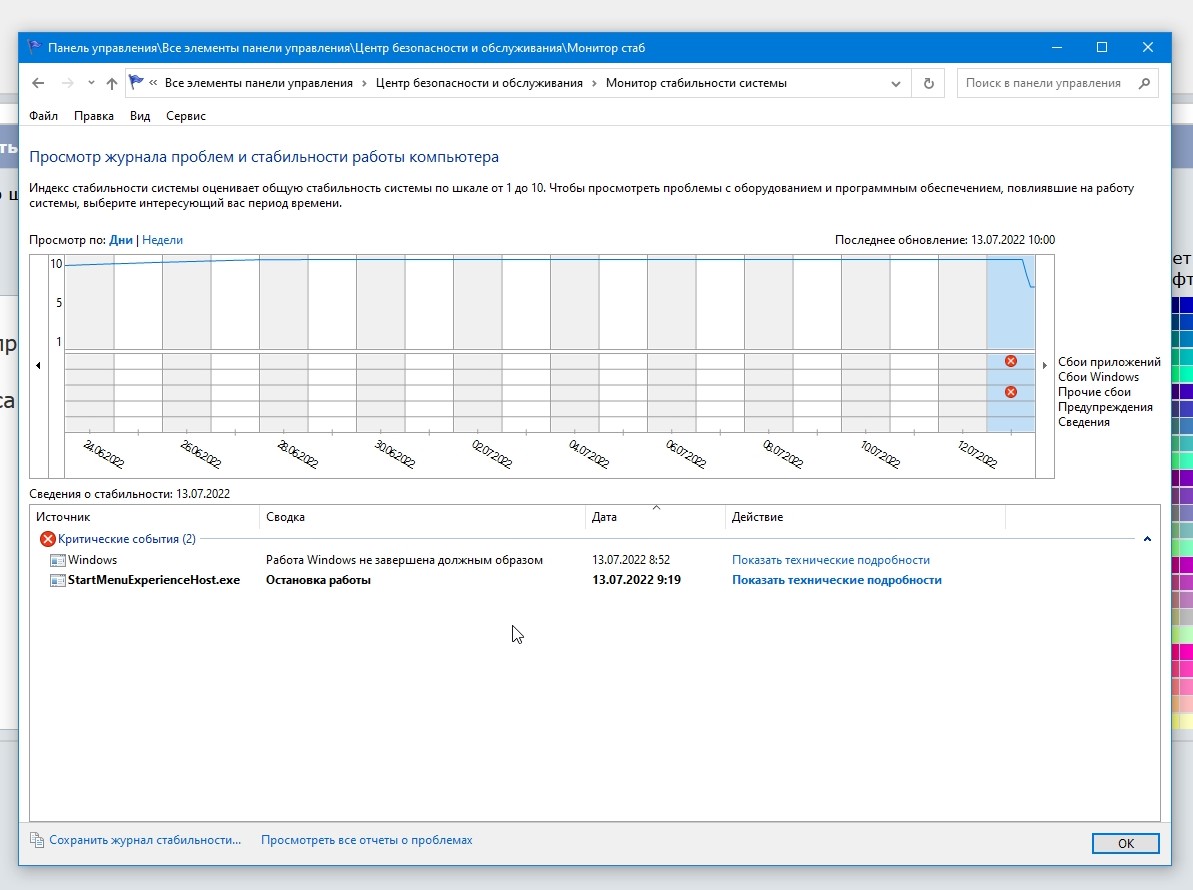Viewport: 1193px width, 890px height.
Task: Show technical details for Windows shutdown event
Action: tap(831, 560)
